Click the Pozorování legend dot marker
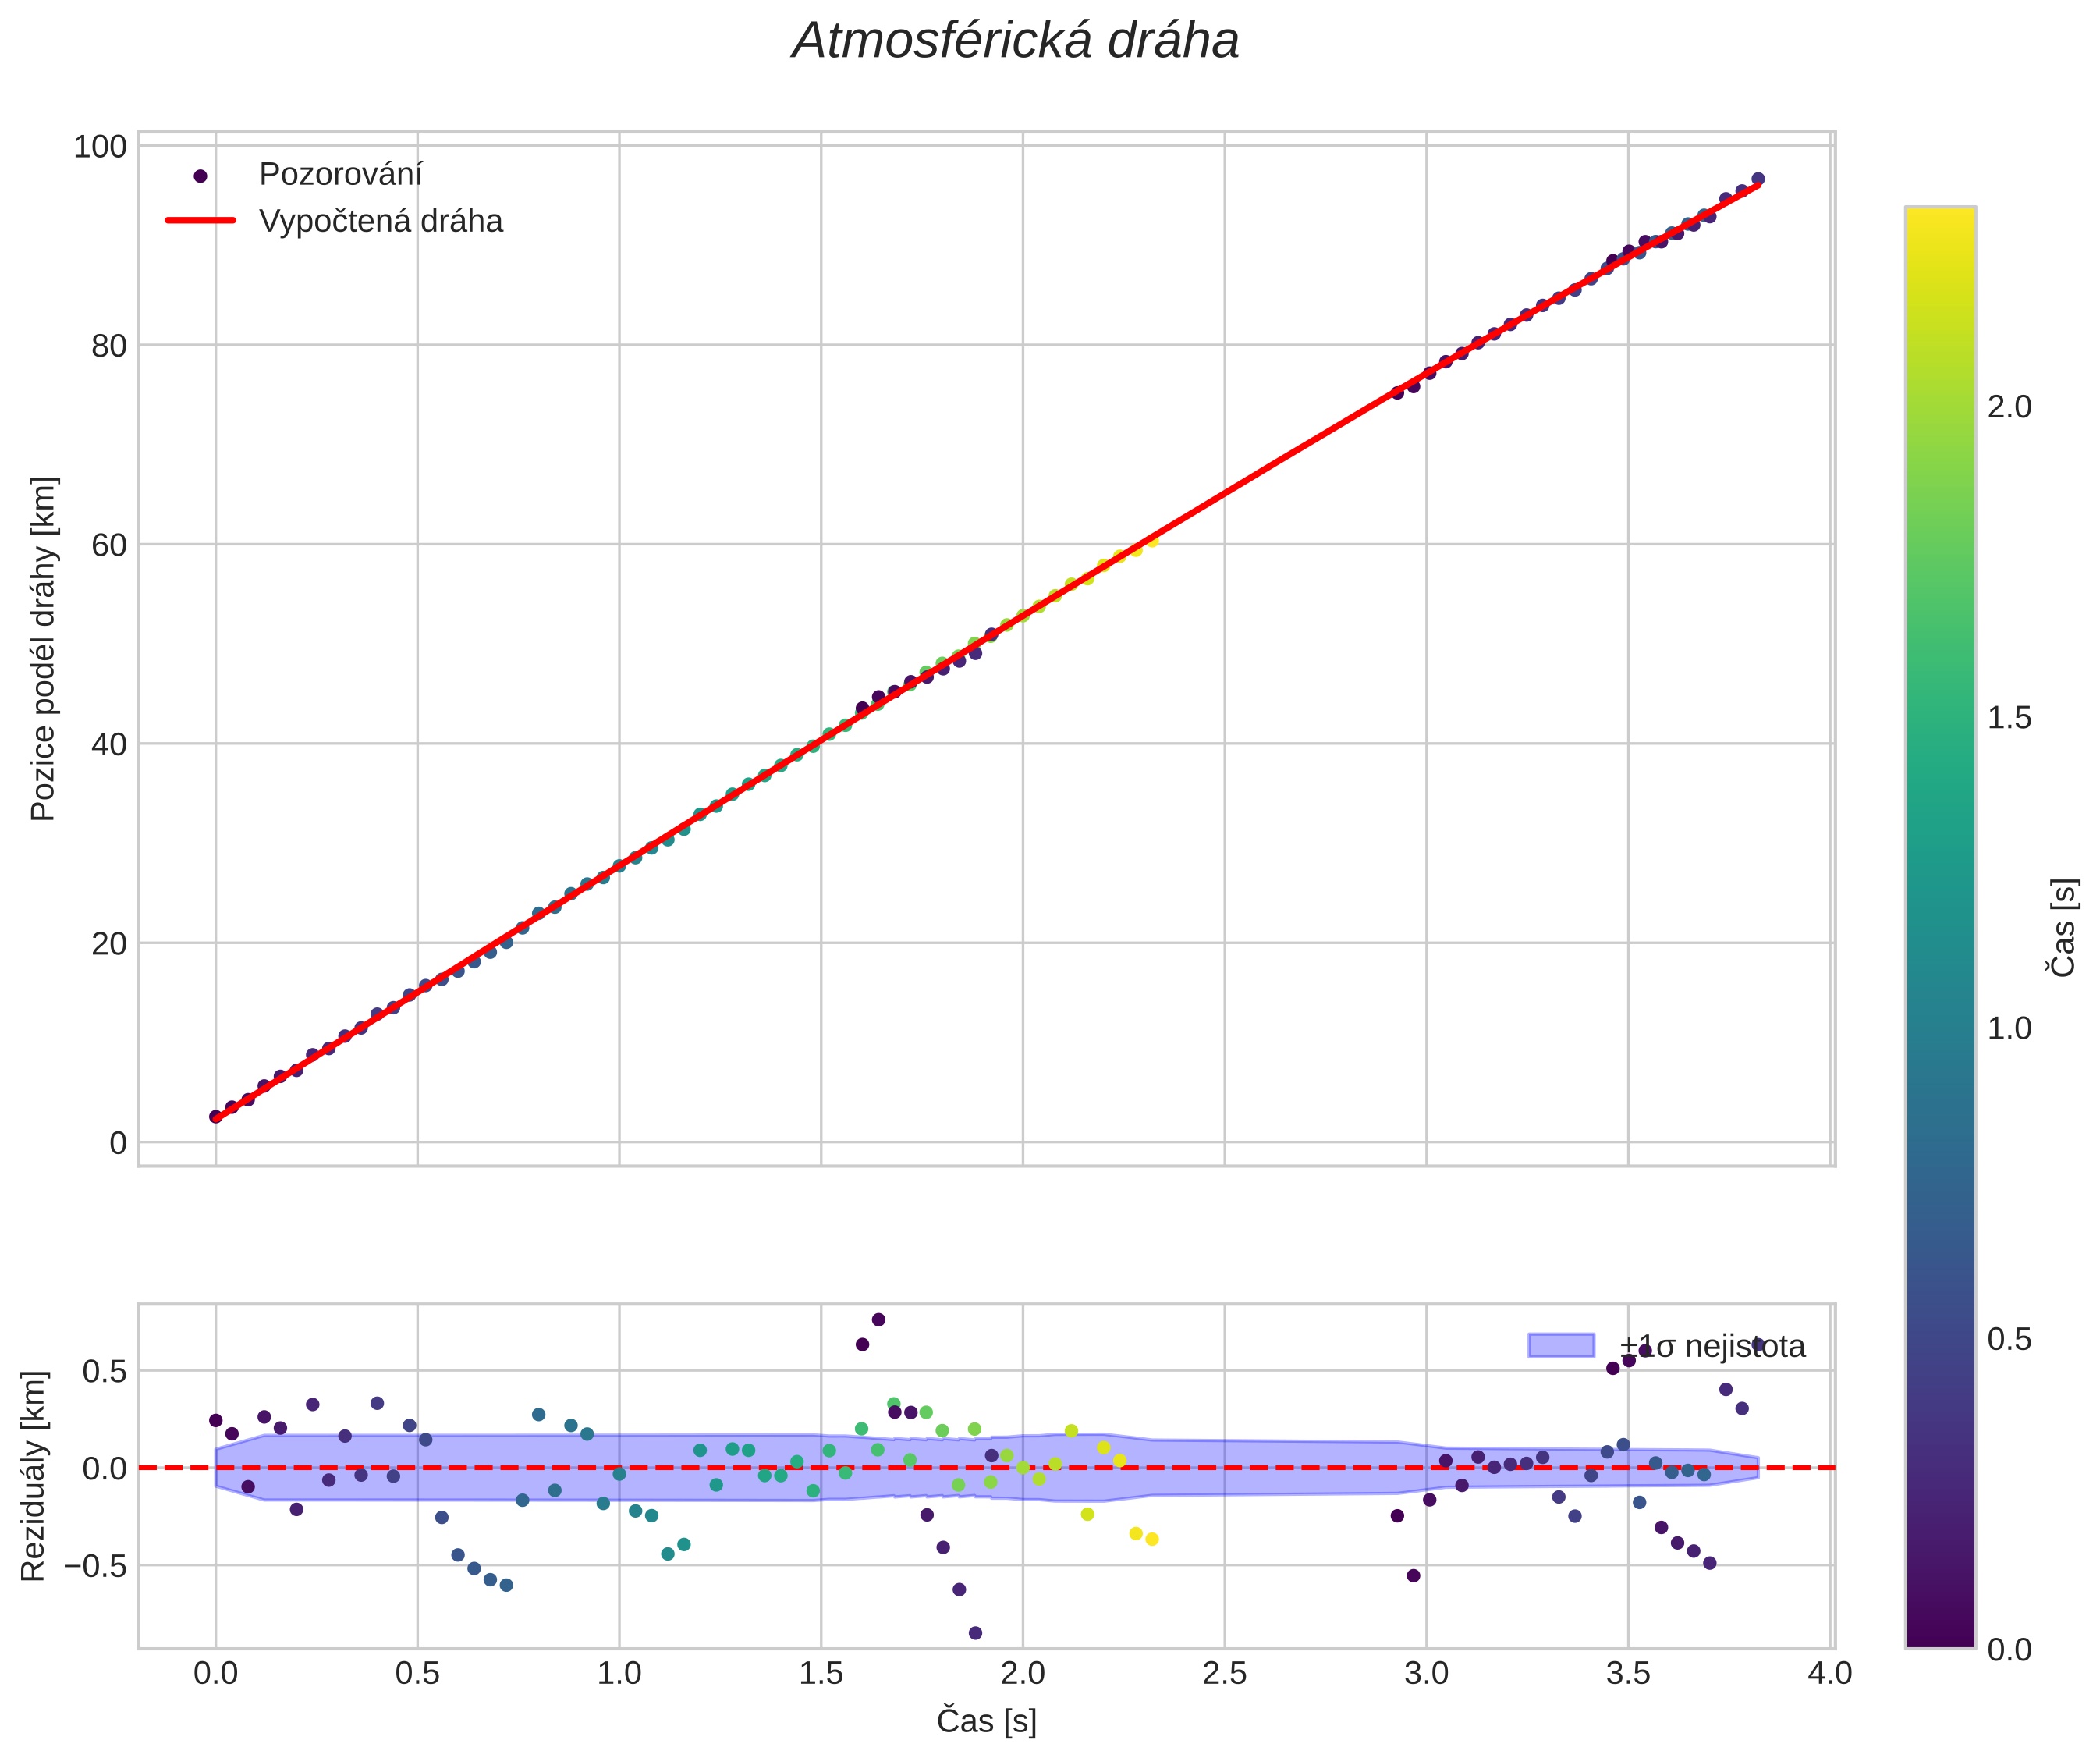2100x1758 pixels. pyautogui.click(x=200, y=176)
